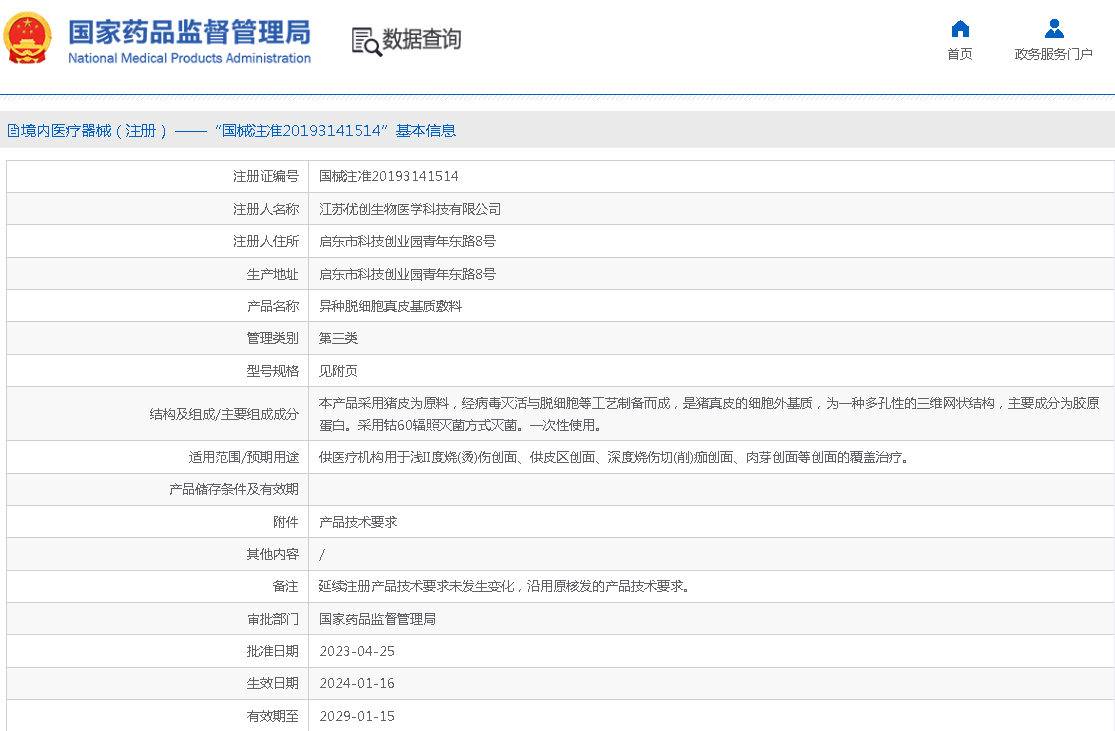Click 注册人住所 address 启东市科技创业园青年东路8号
Screen dimensions: 1115x731
(407, 242)
